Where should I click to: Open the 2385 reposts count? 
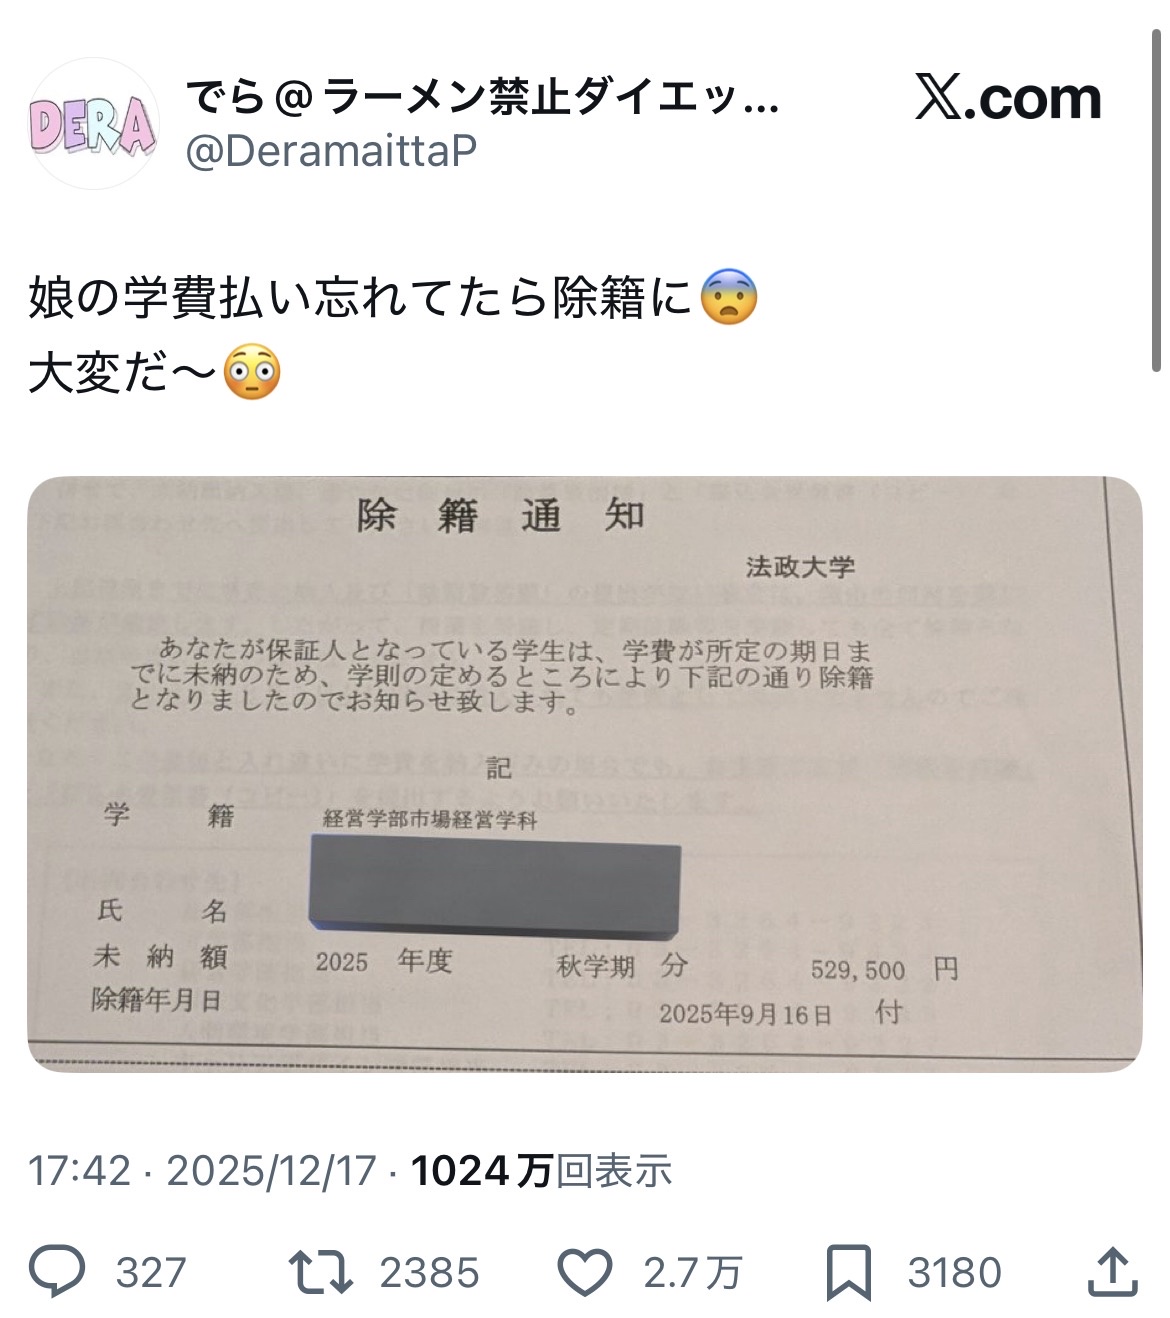429,1273
